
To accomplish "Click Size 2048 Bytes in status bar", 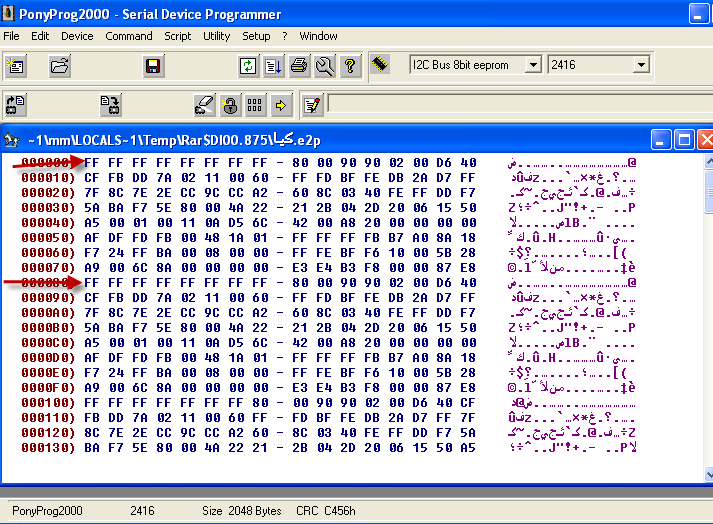I will tap(242, 511).
